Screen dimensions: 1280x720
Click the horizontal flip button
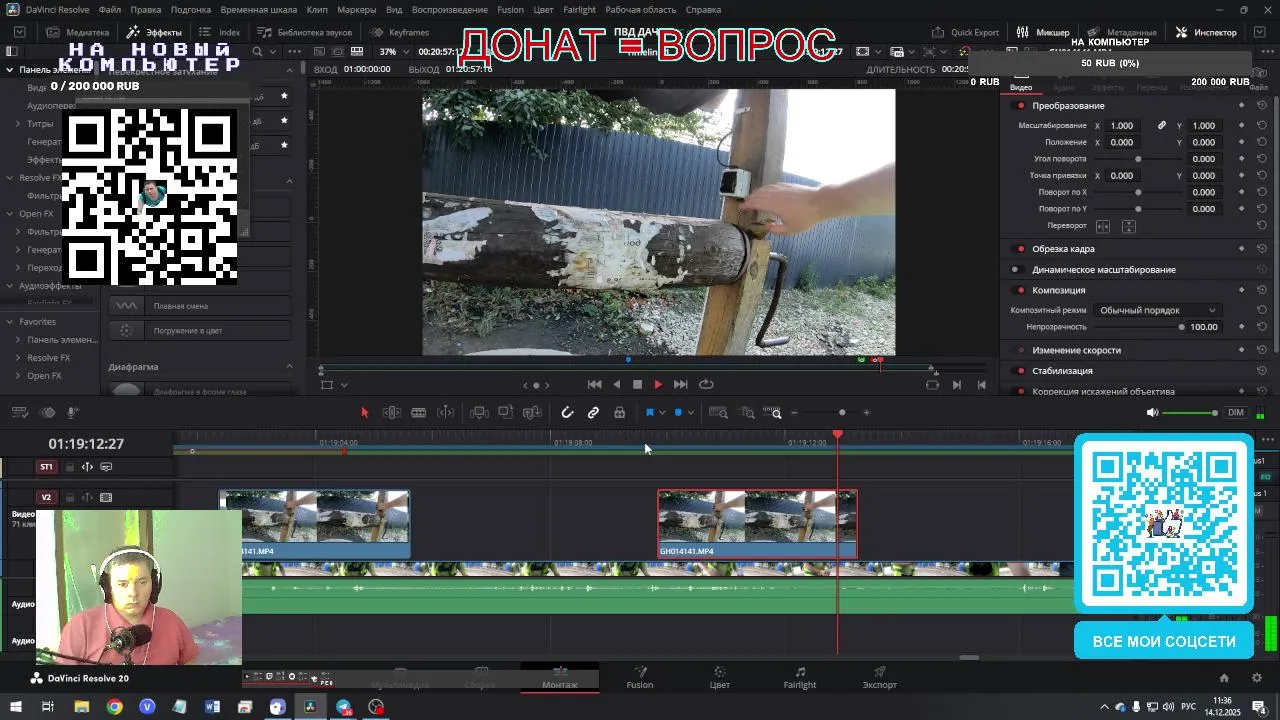point(1103,226)
